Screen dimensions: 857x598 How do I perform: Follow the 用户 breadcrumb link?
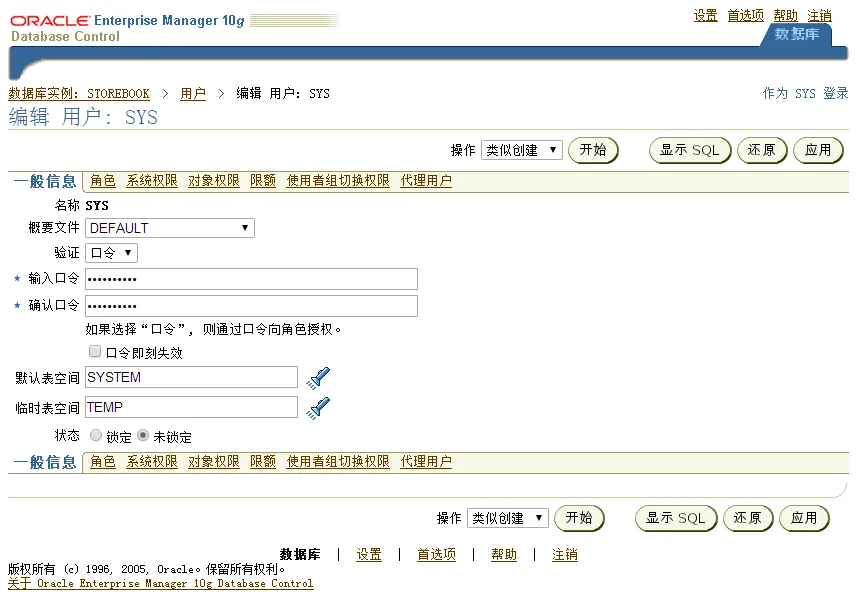pyautogui.click(x=193, y=93)
